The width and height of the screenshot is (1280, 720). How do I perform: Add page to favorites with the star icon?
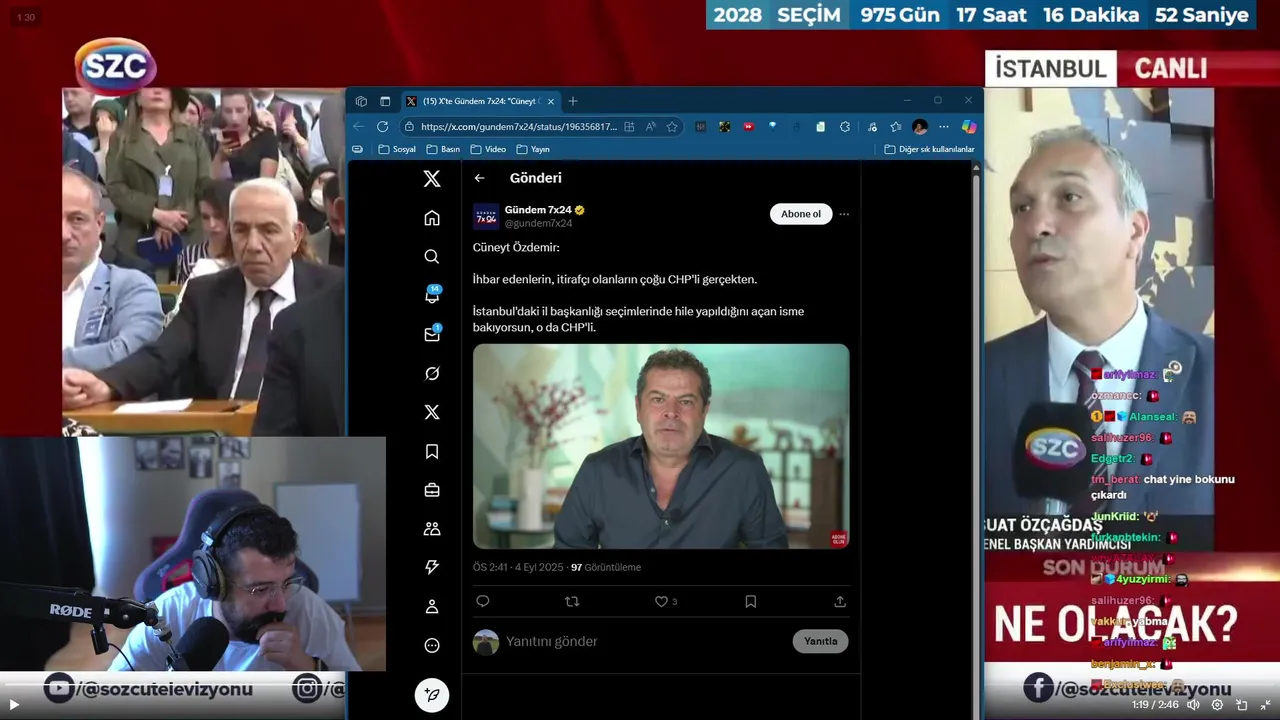[672, 127]
